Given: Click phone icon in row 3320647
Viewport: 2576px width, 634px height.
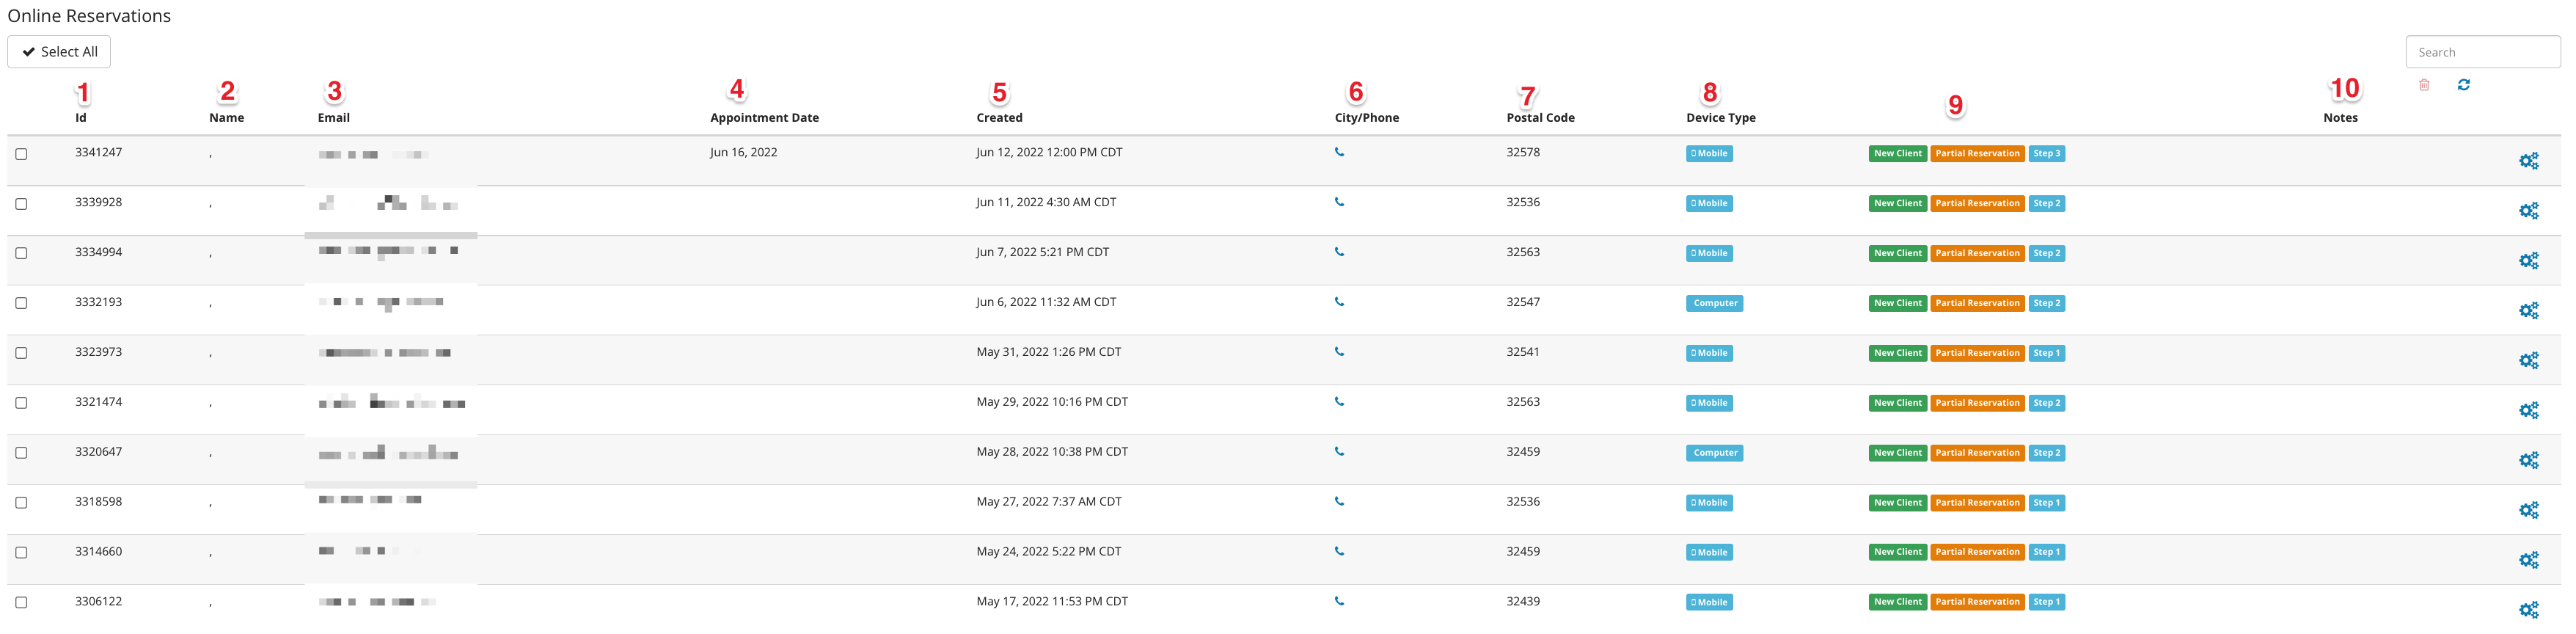Looking at the screenshot, I should click(1339, 452).
